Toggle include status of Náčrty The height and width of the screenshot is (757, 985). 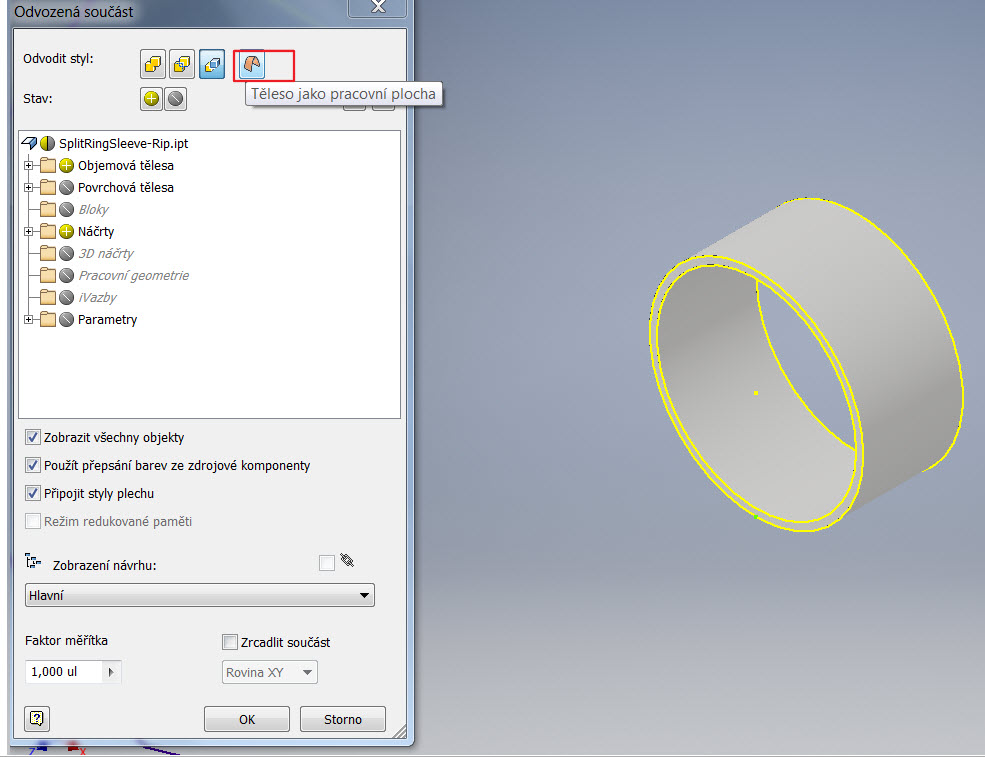[67, 232]
